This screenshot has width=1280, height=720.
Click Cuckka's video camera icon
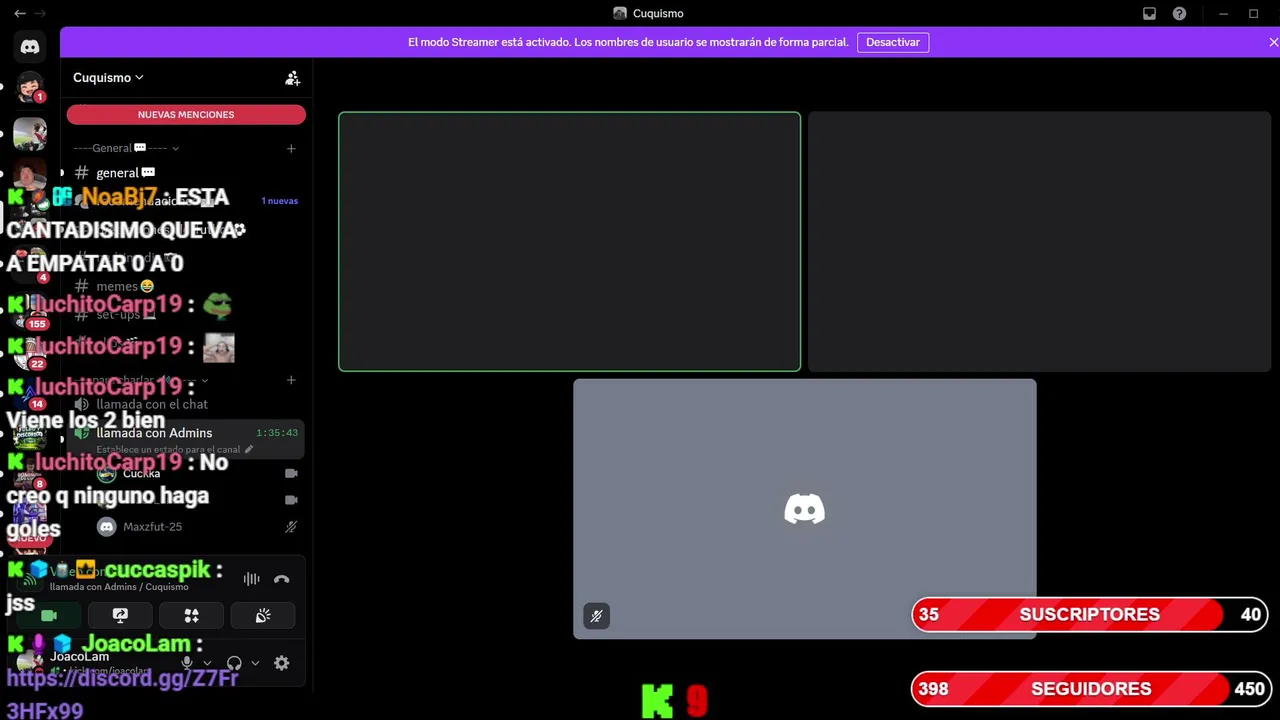click(291, 473)
